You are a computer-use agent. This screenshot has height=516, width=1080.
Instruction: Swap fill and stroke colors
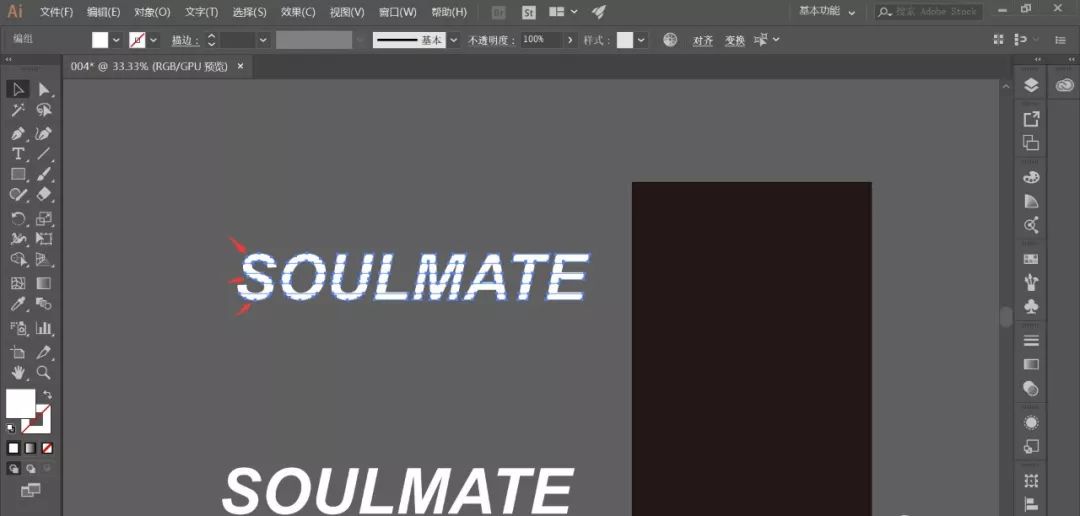pyautogui.click(x=47, y=395)
